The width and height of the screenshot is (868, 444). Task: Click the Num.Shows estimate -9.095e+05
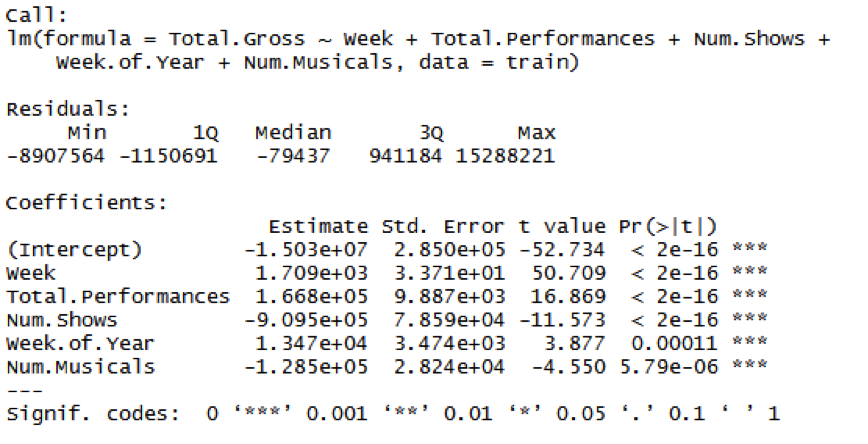pyautogui.click(x=306, y=320)
